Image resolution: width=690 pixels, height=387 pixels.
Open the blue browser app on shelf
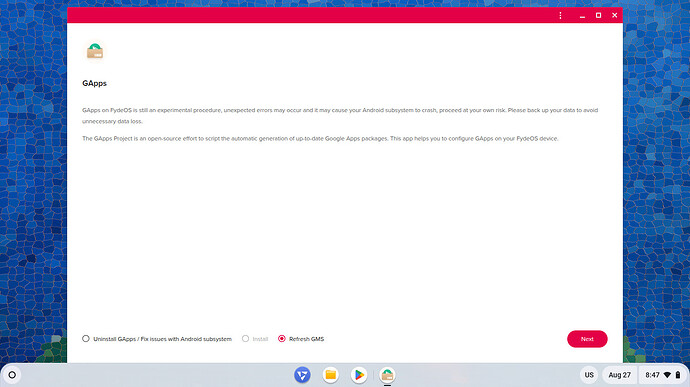click(x=302, y=375)
